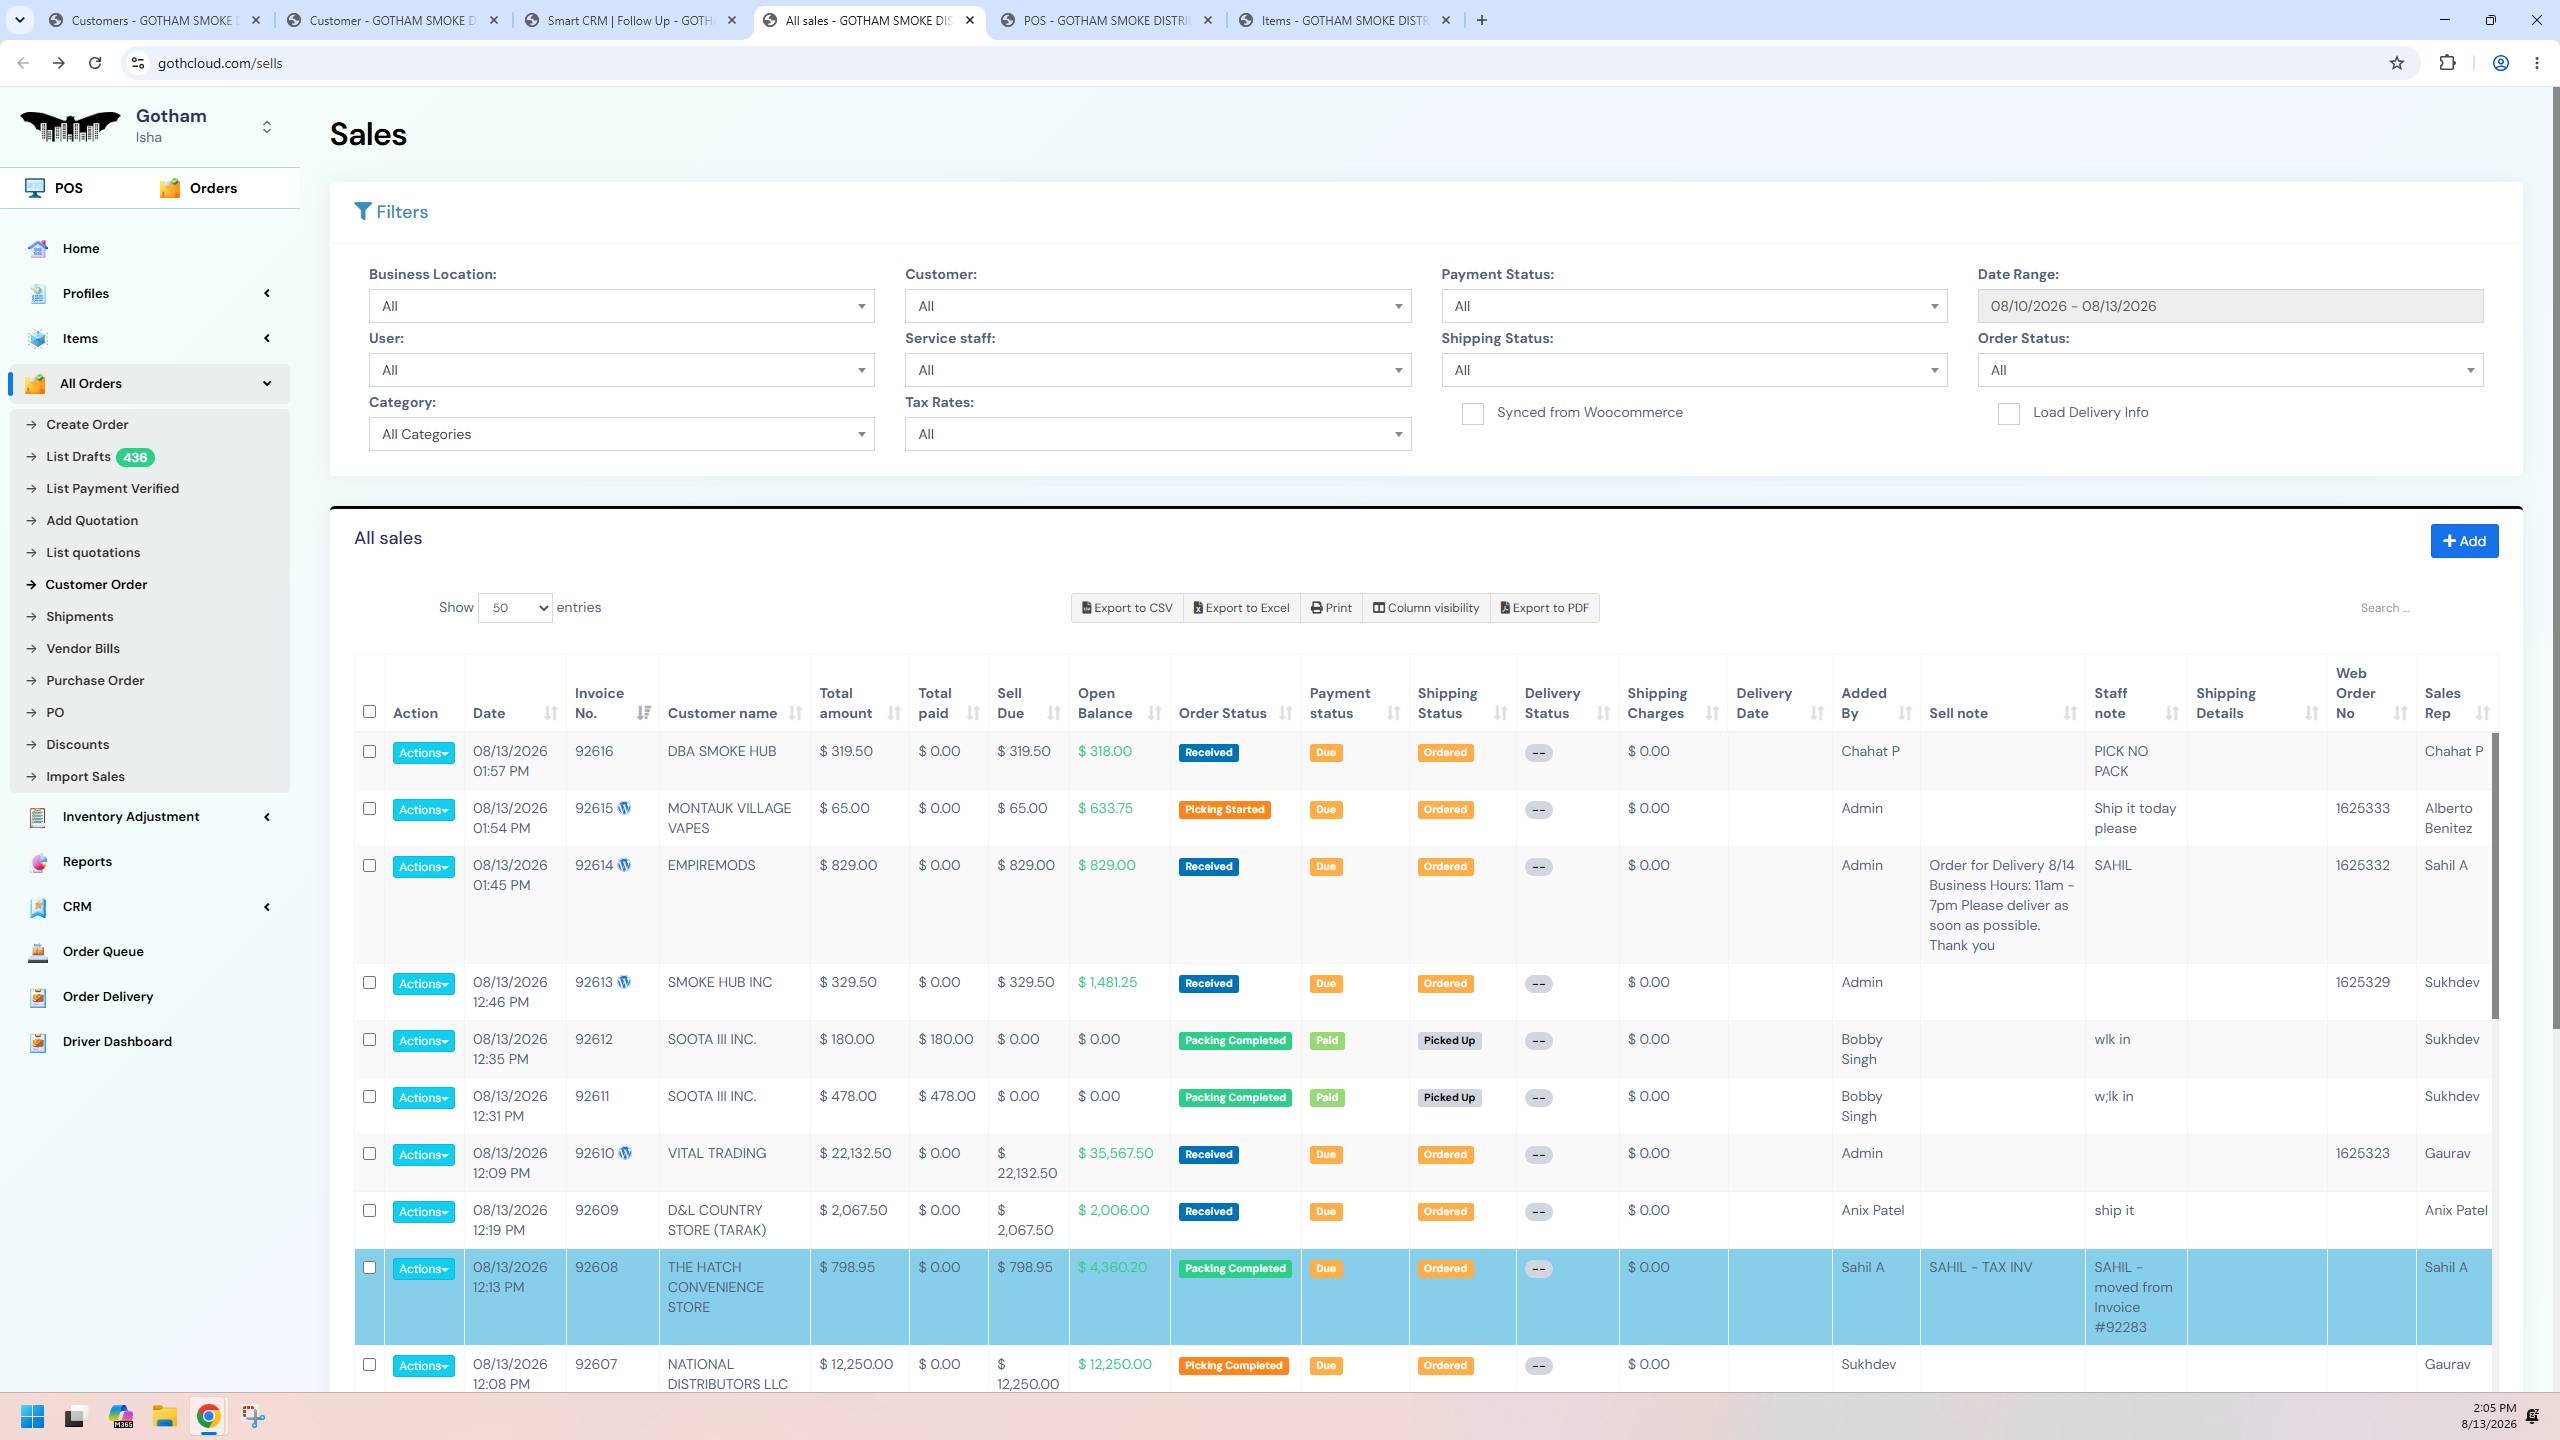Click the blue Add button
Image resolution: width=2560 pixels, height=1440 pixels.
click(x=2464, y=541)
